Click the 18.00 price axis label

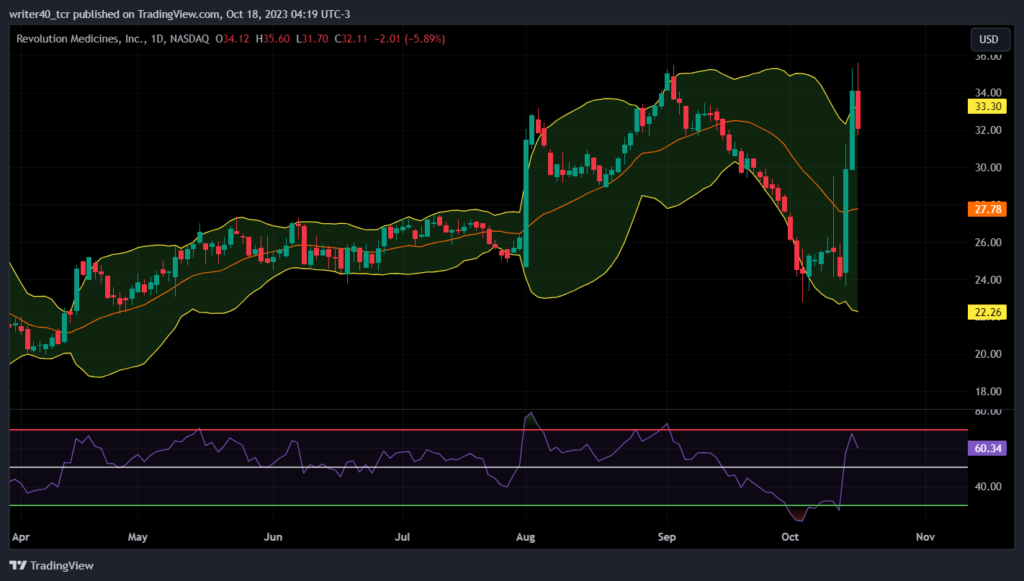coord(988,391)
